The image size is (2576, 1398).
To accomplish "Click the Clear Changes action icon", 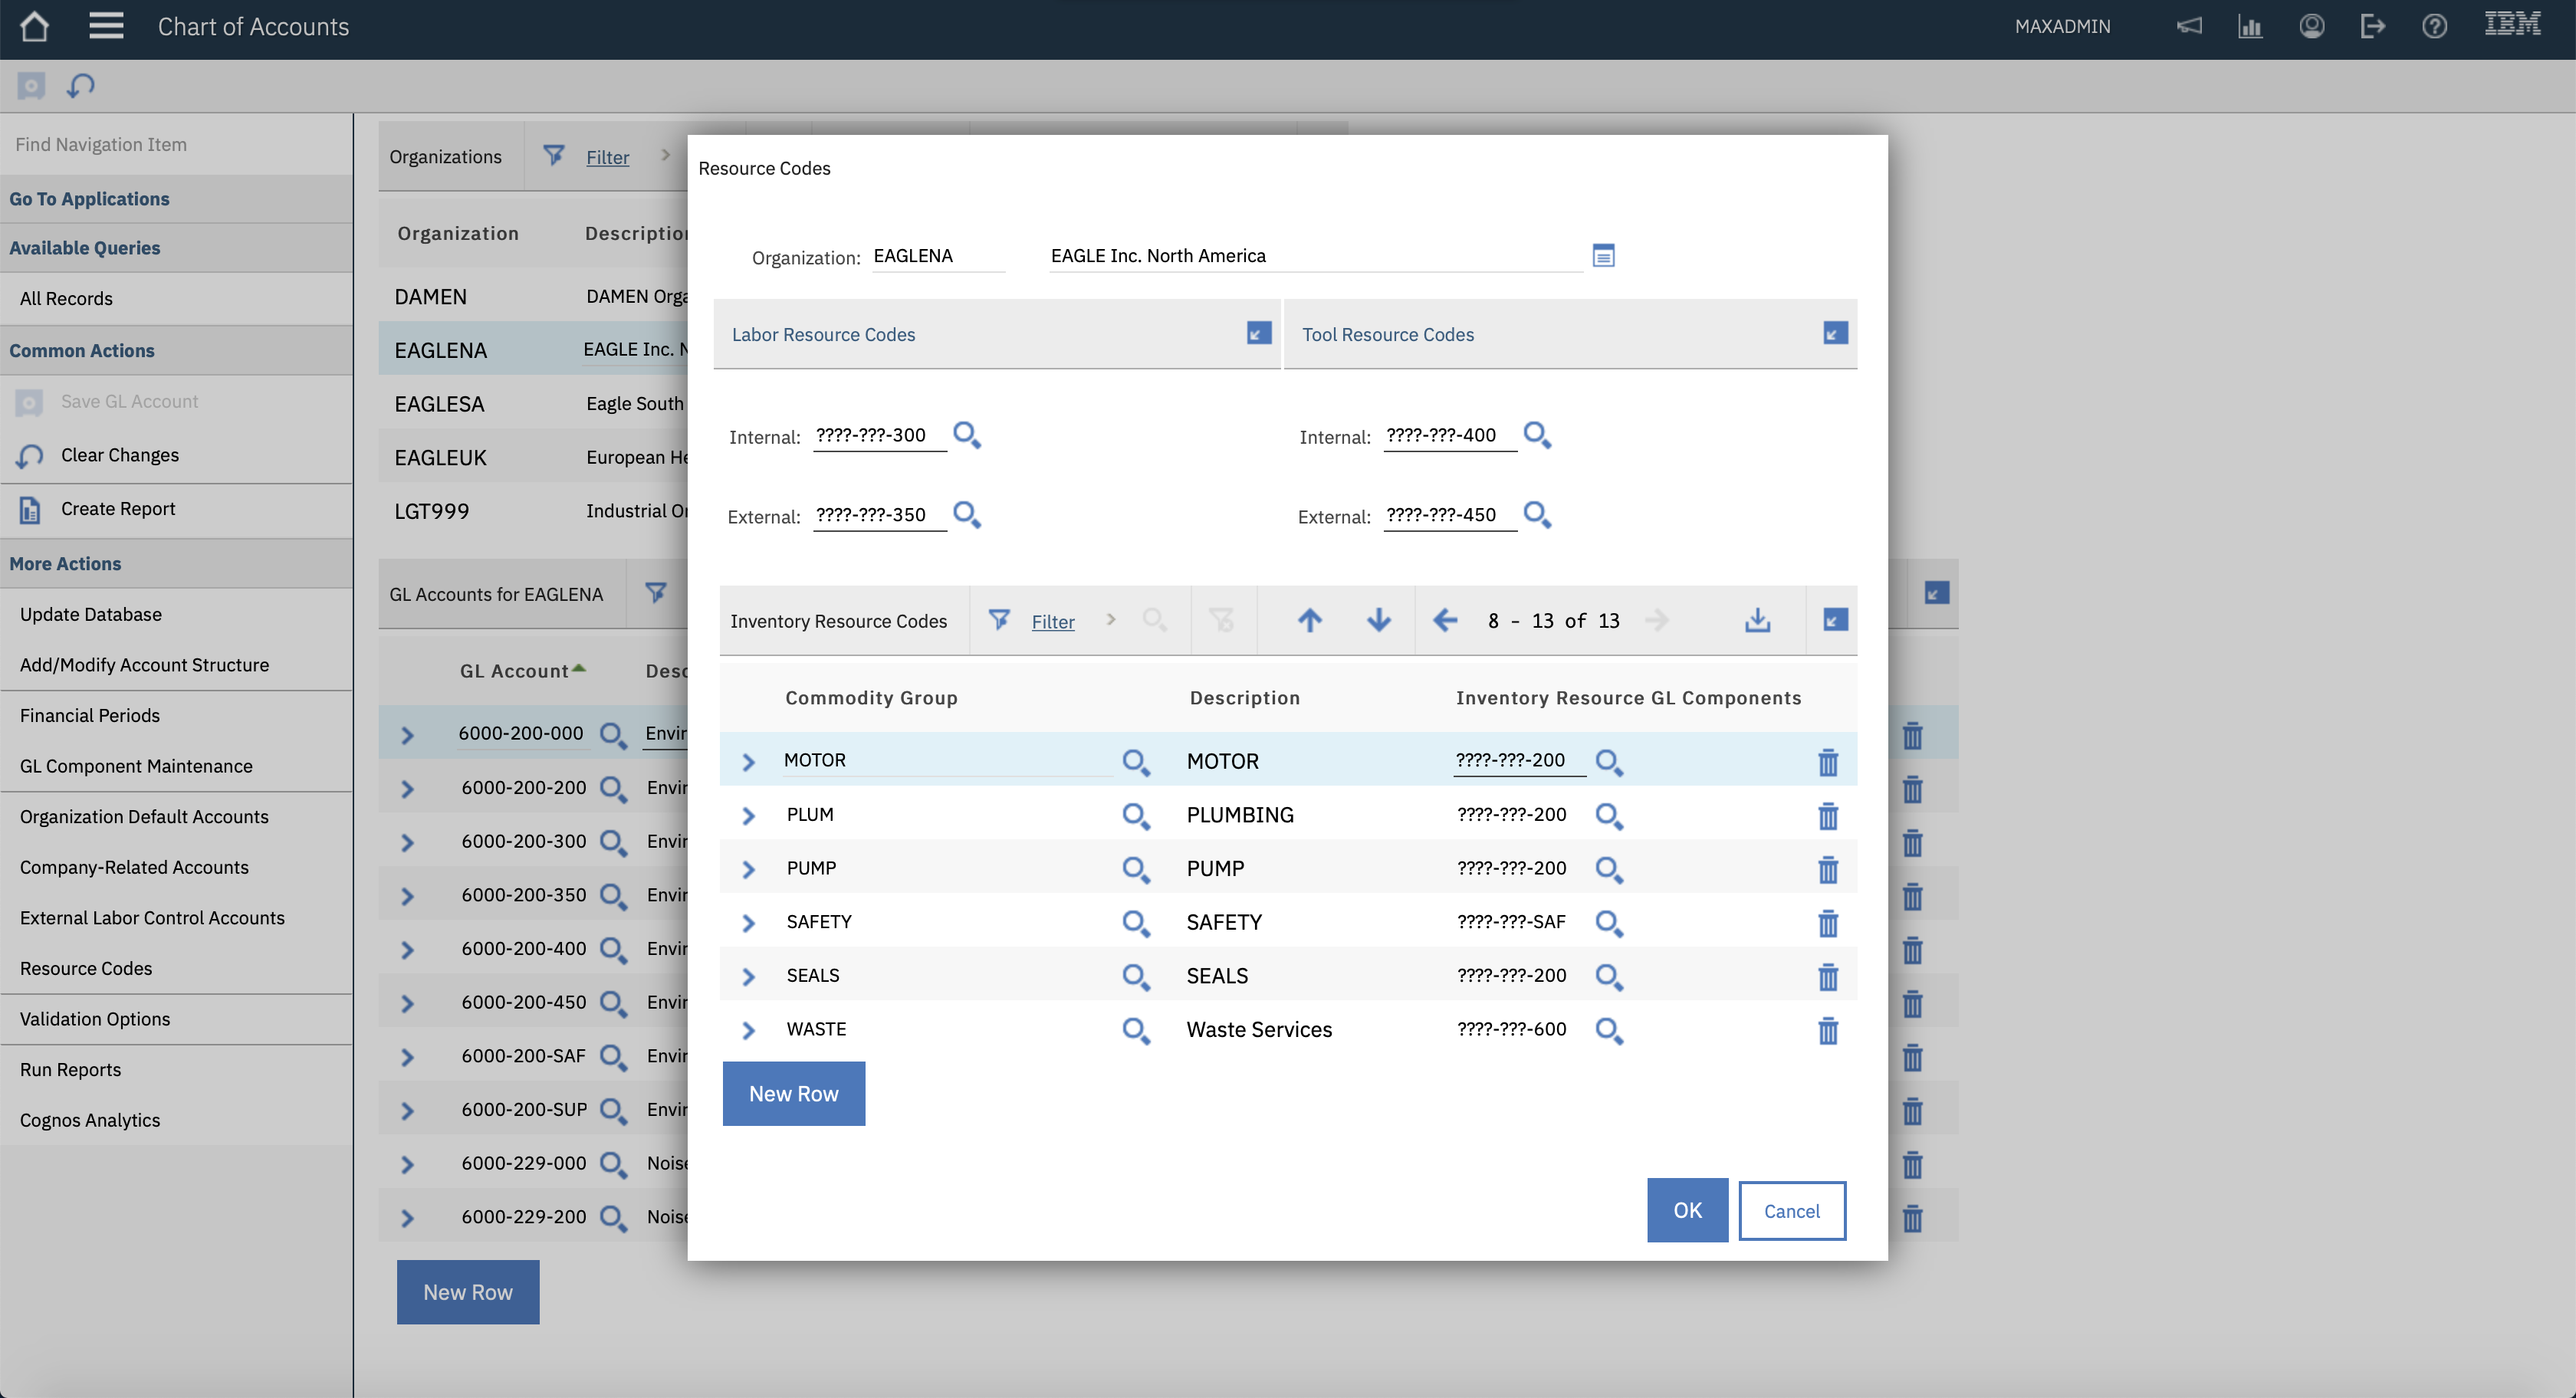I will pyautogui.click(x=29, y=456).
